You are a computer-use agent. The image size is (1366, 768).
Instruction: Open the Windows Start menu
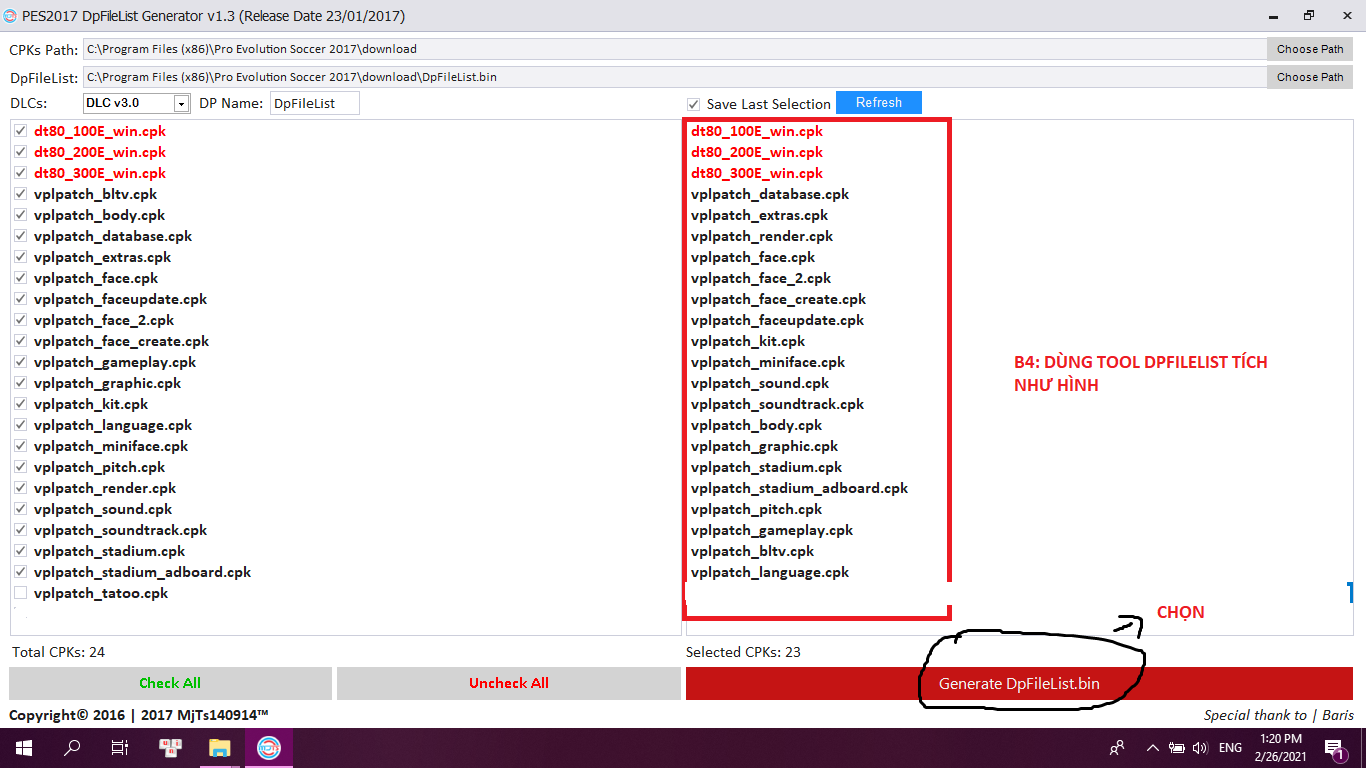22,747
